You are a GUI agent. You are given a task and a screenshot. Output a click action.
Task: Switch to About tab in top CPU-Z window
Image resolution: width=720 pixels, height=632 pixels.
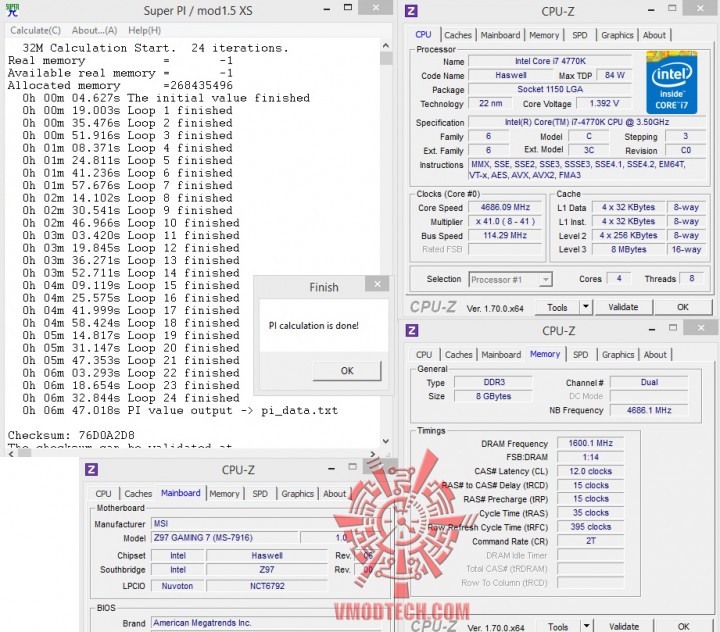pos(654,35)
